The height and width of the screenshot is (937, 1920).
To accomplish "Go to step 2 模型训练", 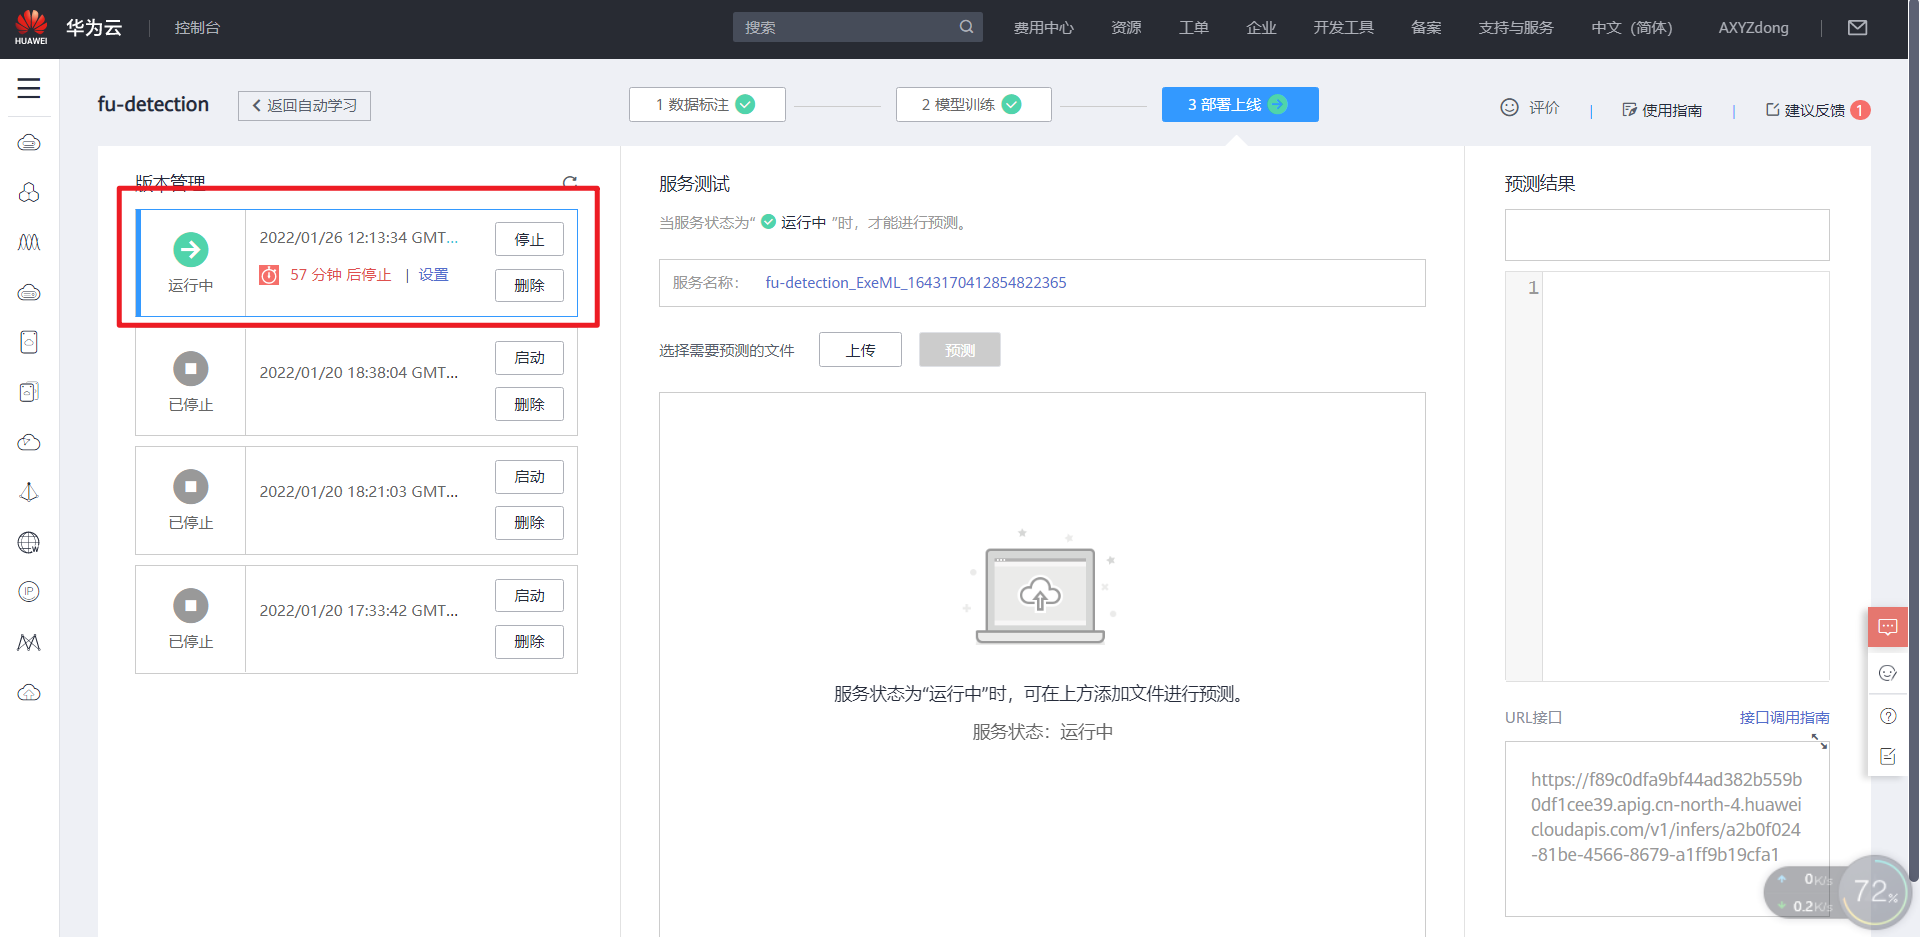I will pos(974,104).
